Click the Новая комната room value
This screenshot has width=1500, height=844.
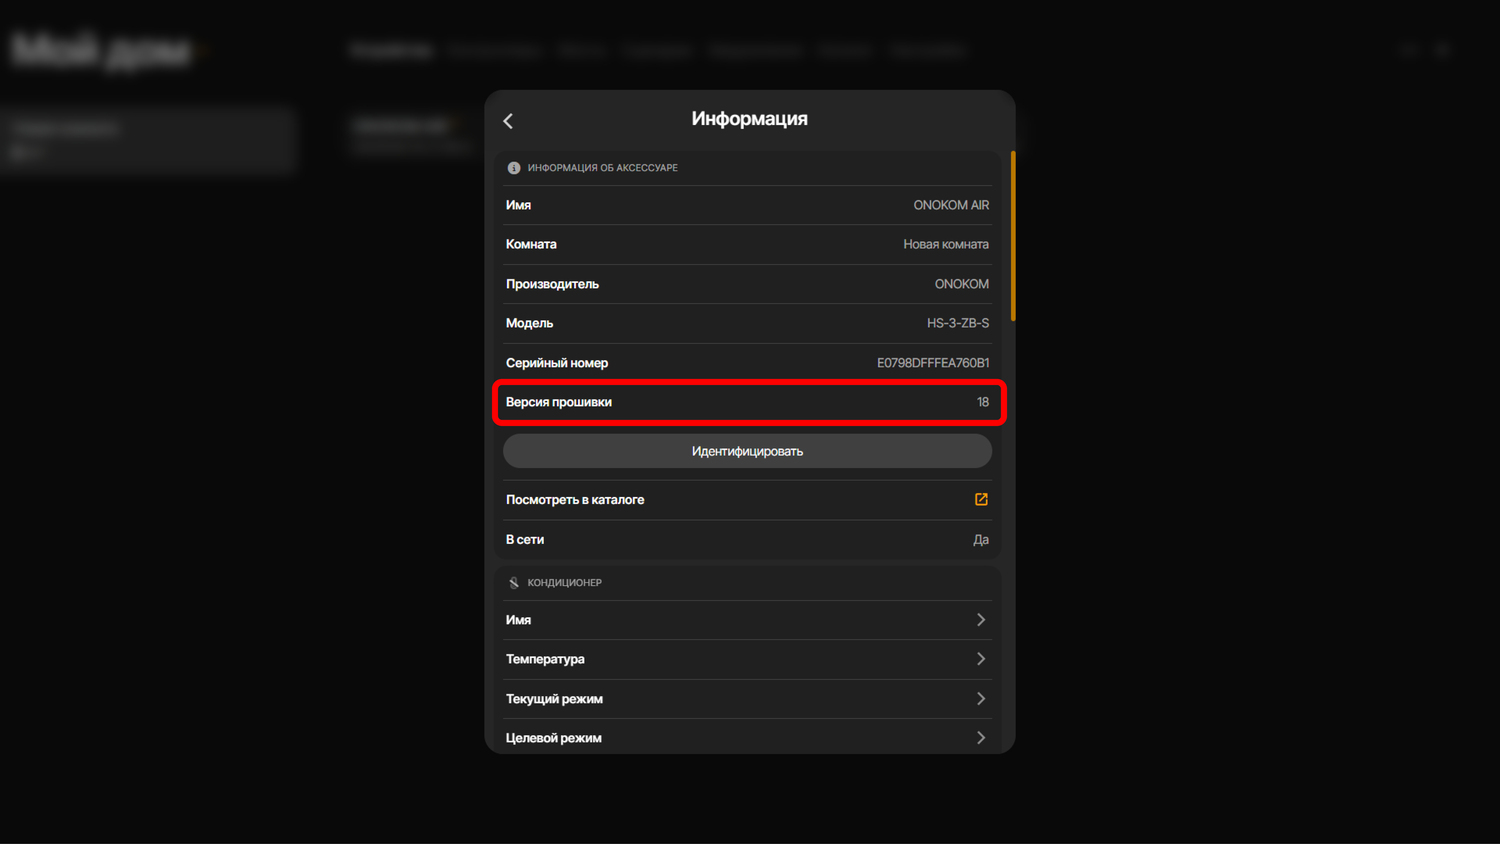945,244
